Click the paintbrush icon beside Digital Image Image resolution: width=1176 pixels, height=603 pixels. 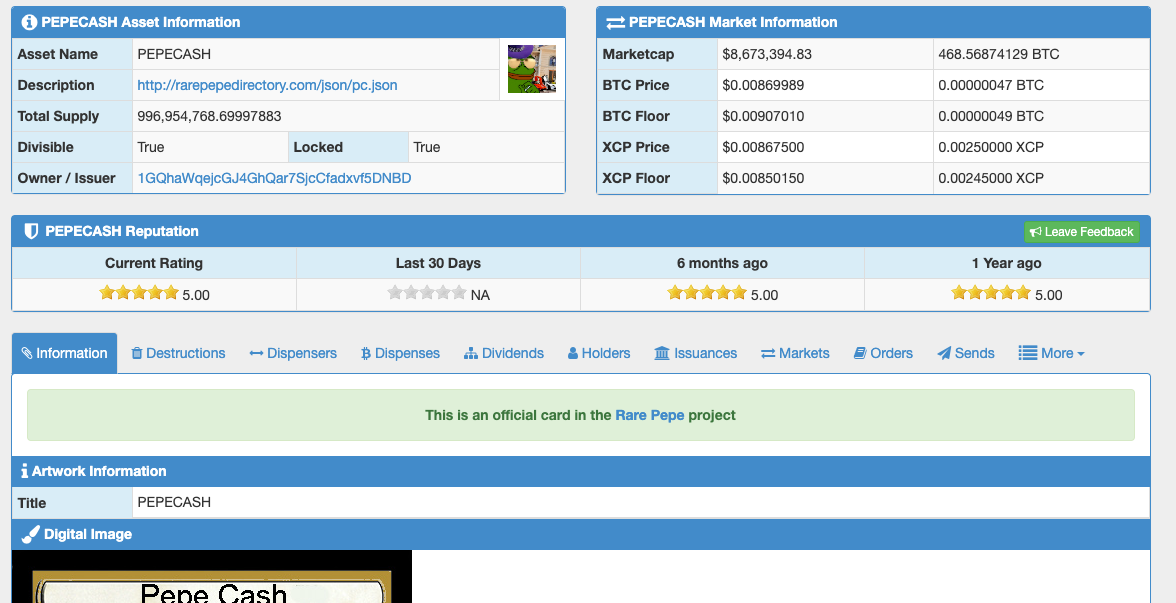click(30, 534)
